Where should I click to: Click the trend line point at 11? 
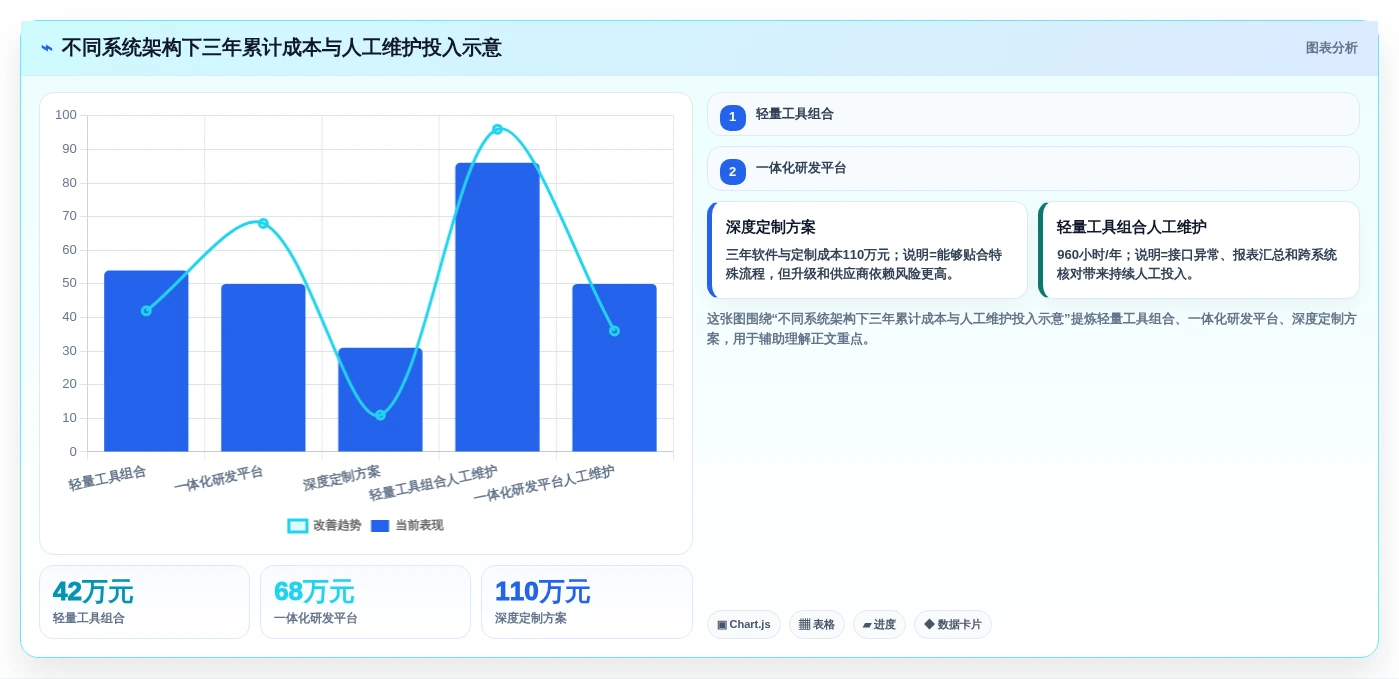380,415
